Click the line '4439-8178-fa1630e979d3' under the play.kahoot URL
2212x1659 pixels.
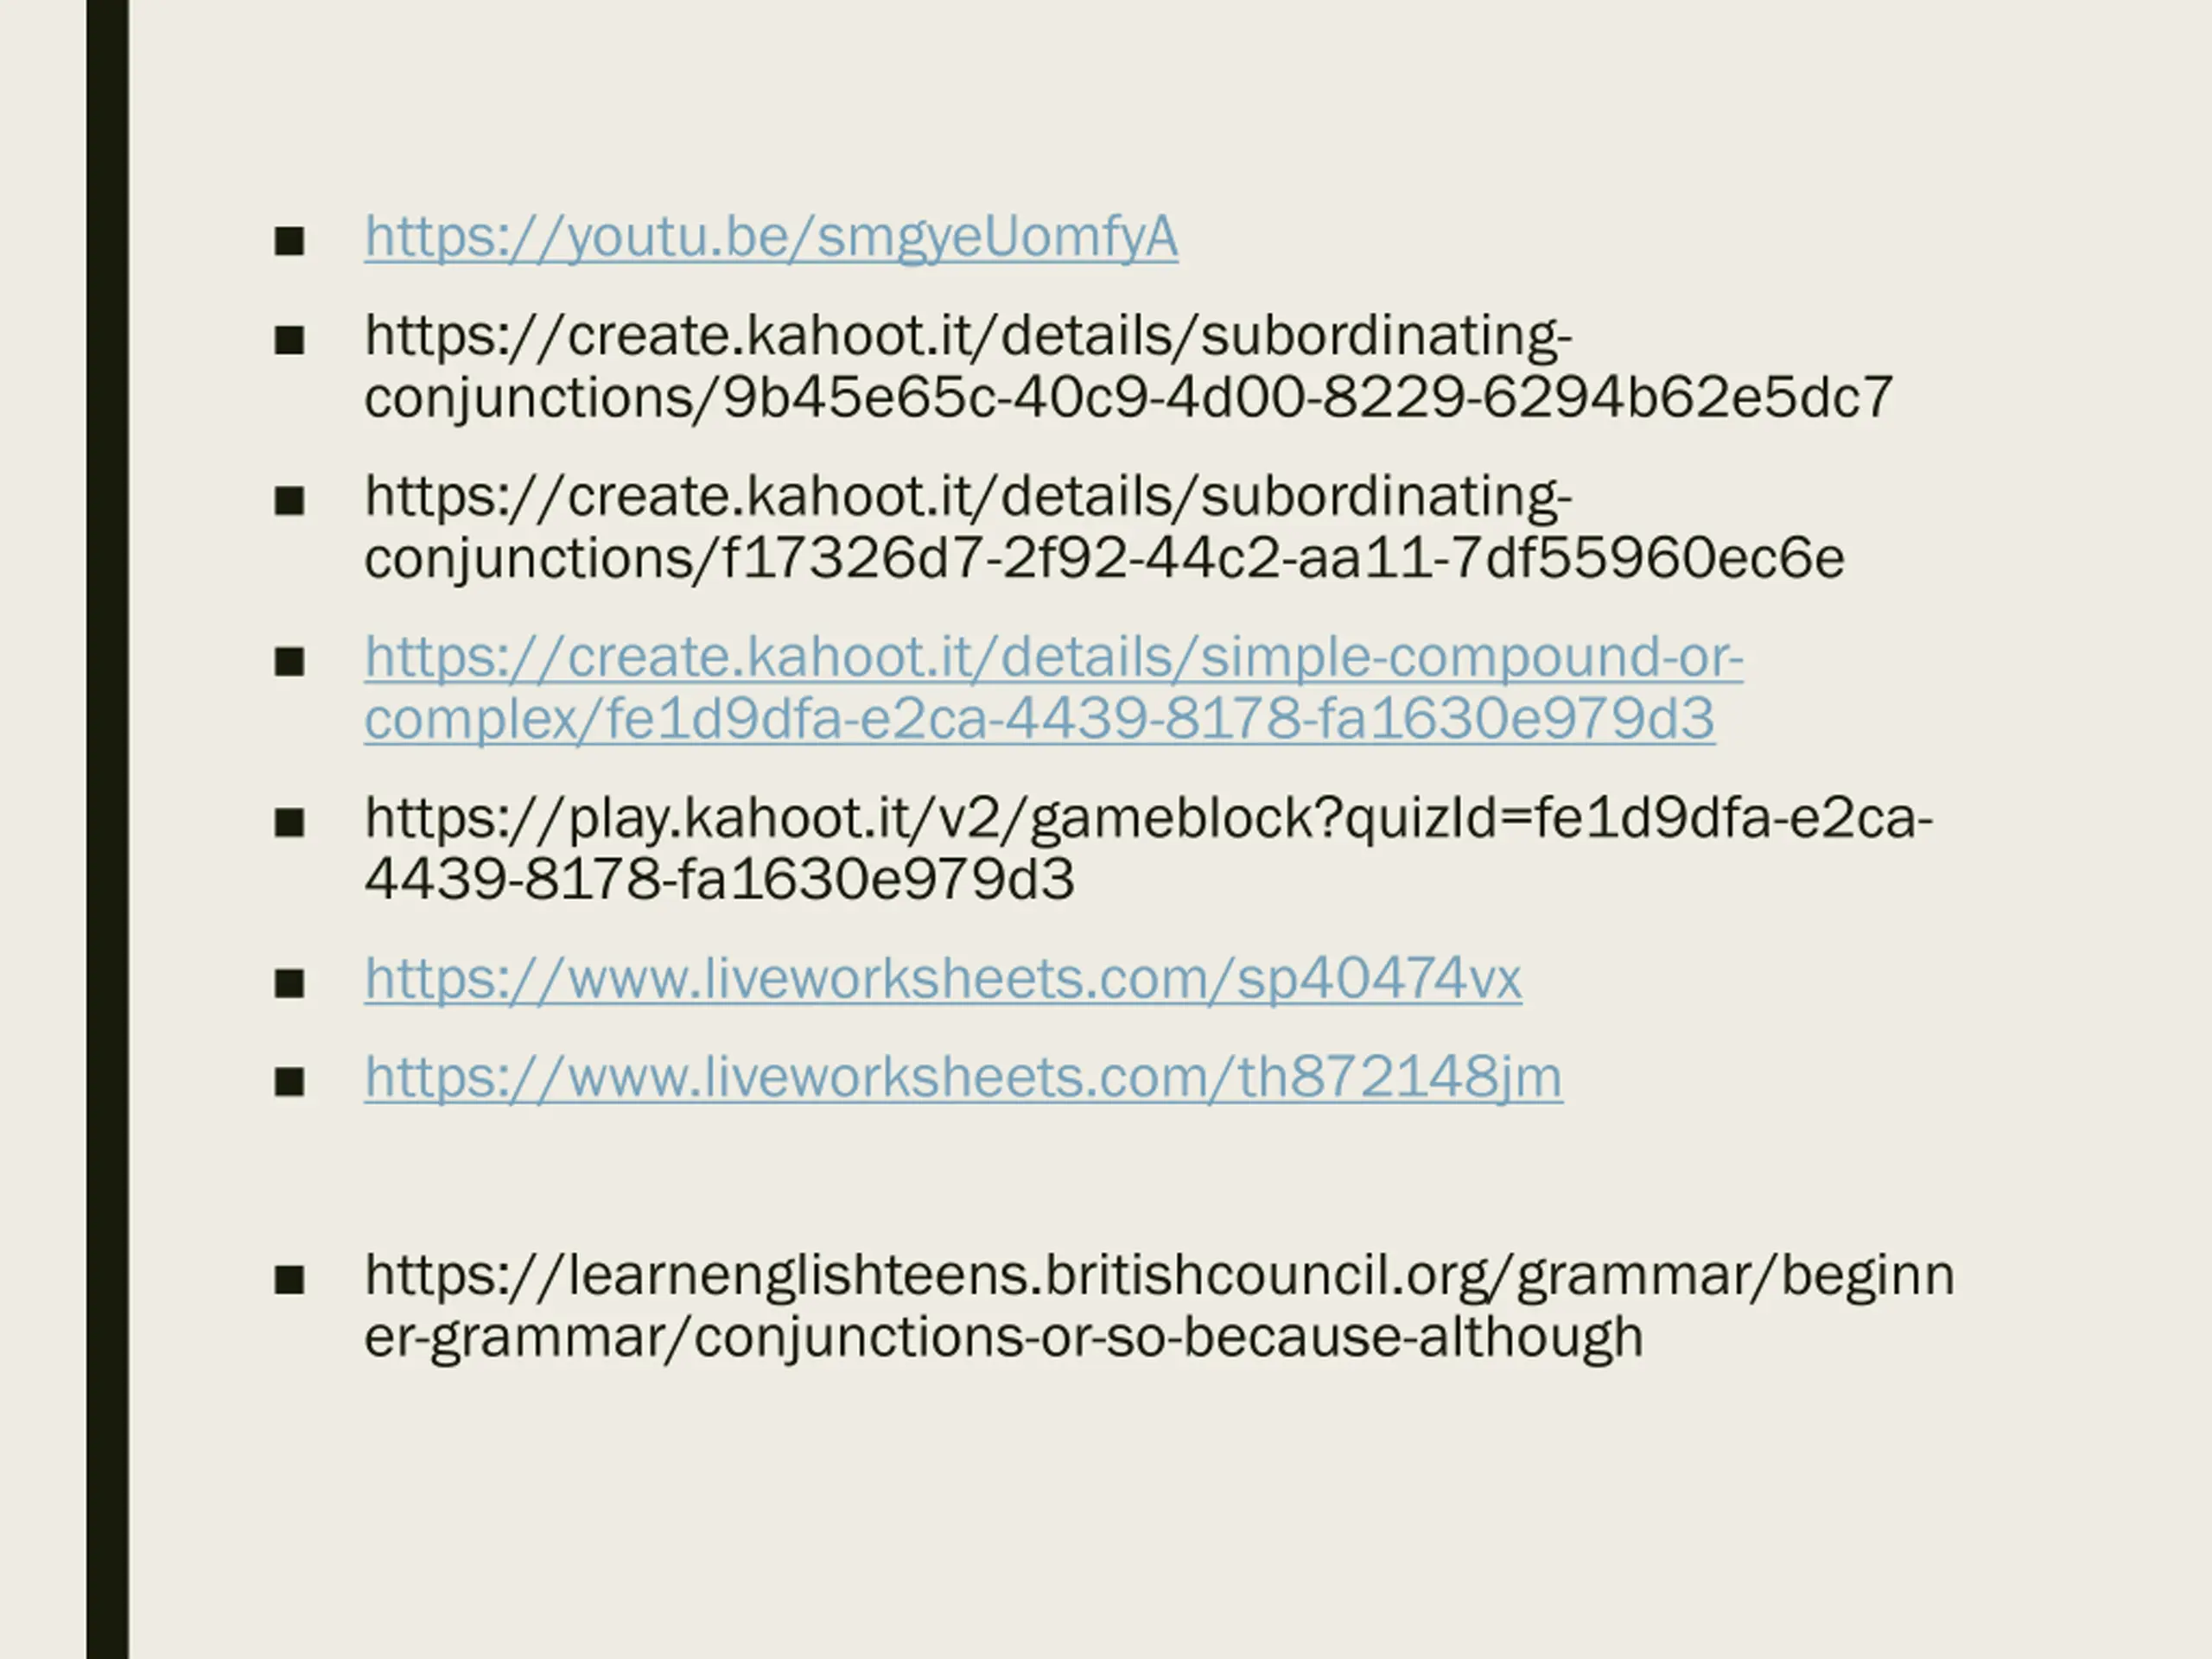coord(719,880)
